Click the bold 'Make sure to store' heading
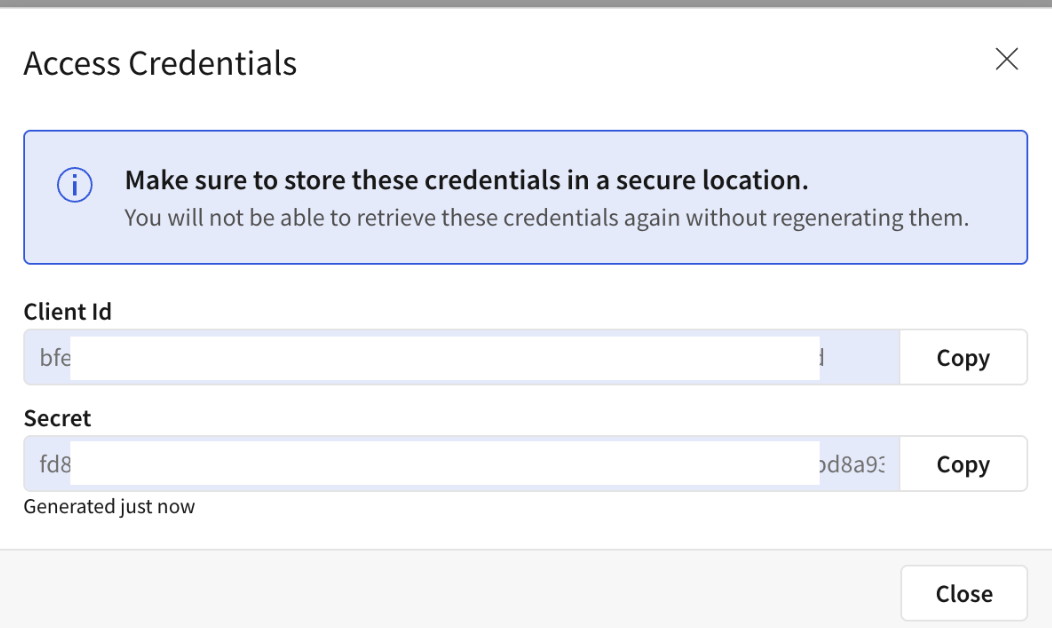Image resolution: width=1052 pixels, height=628 pixels. [466, 181]
